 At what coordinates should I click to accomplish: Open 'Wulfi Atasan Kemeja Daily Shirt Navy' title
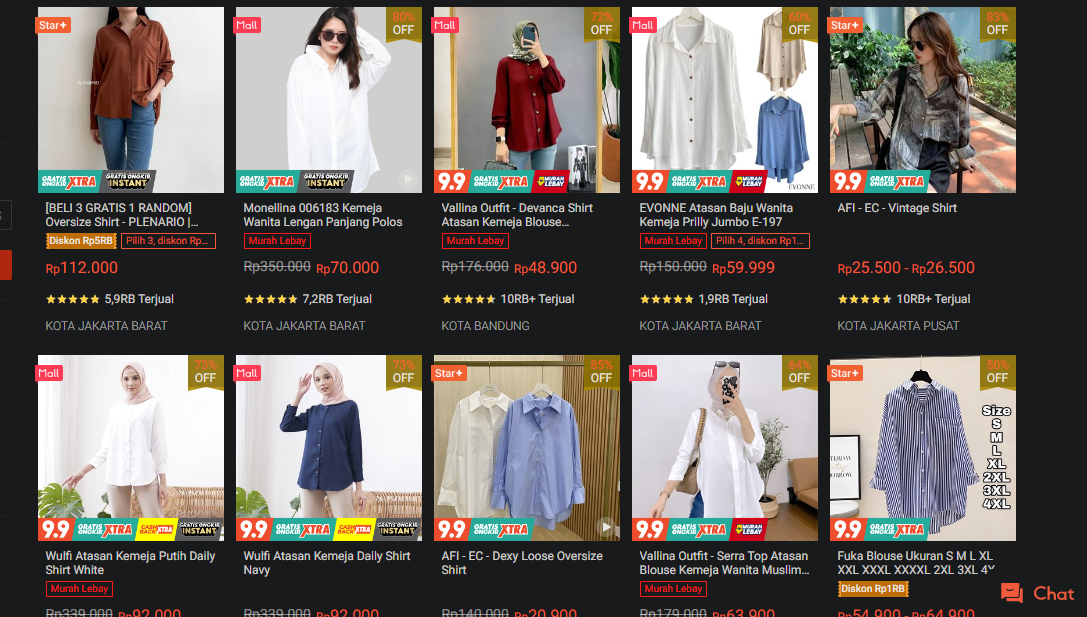click(327, 563)
